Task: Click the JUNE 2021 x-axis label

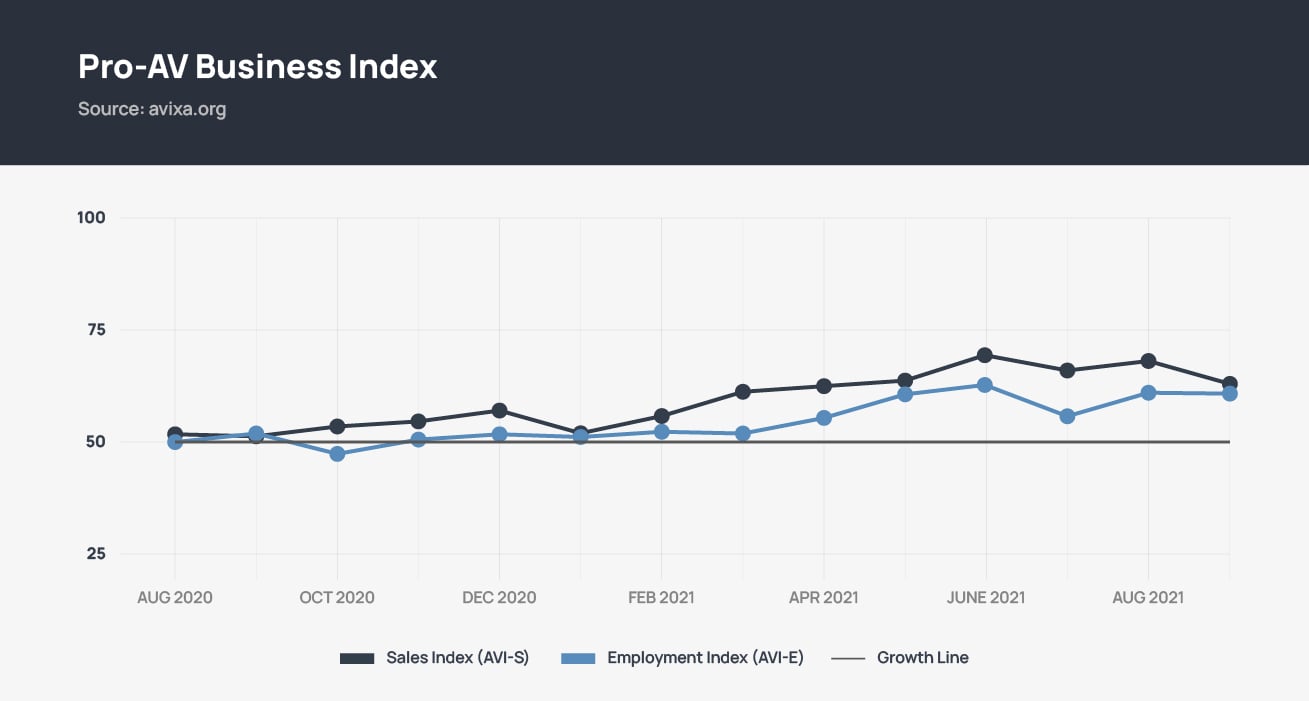Action: coord(985,598)
